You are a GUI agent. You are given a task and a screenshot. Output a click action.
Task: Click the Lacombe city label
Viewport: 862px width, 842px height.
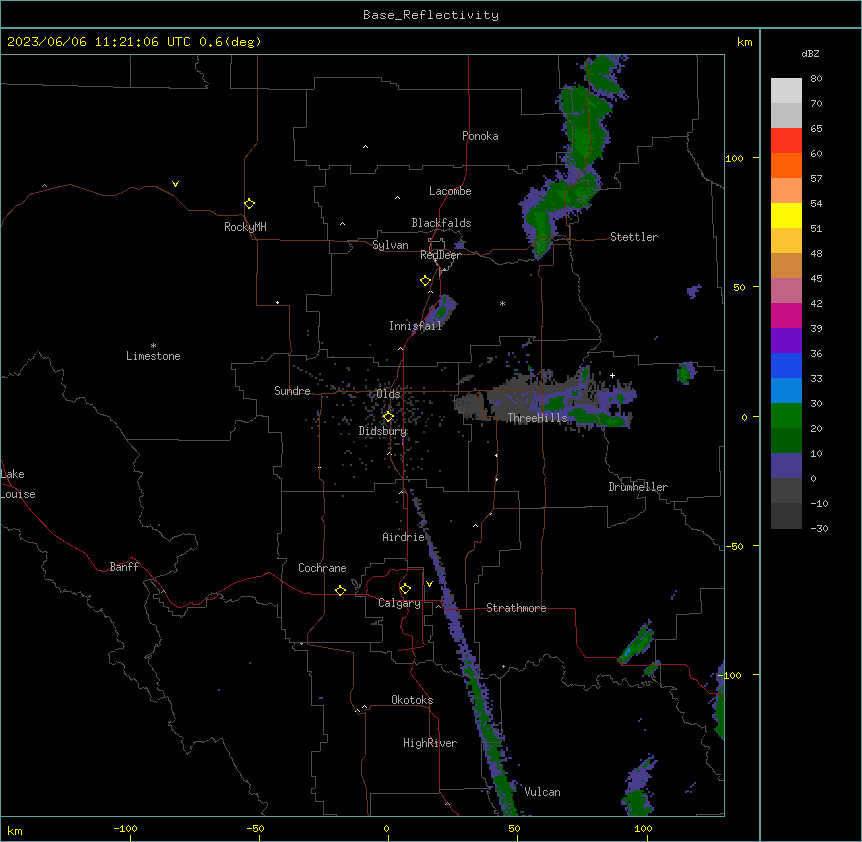[450, 191]
